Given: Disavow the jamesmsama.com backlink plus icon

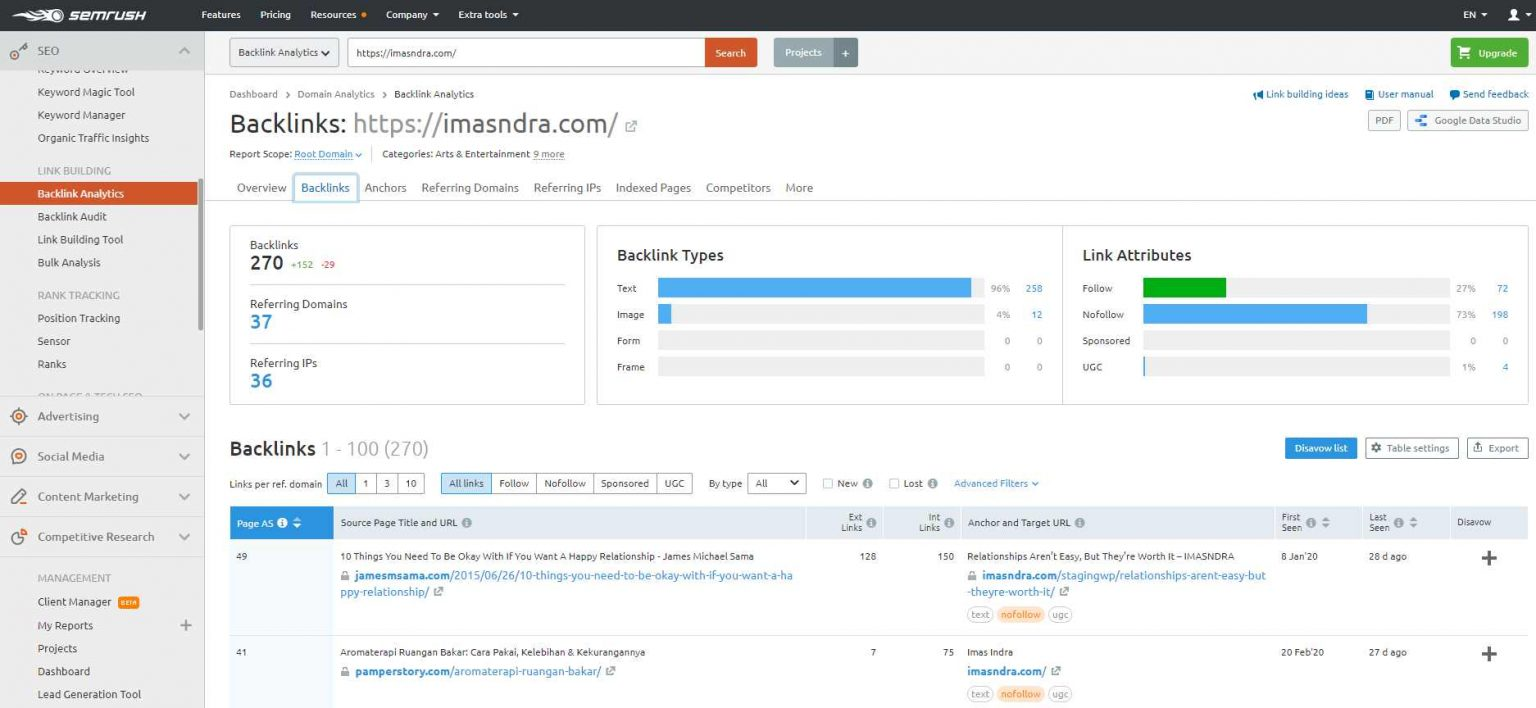Looking at the screenshot, I should coord(1489,558).
